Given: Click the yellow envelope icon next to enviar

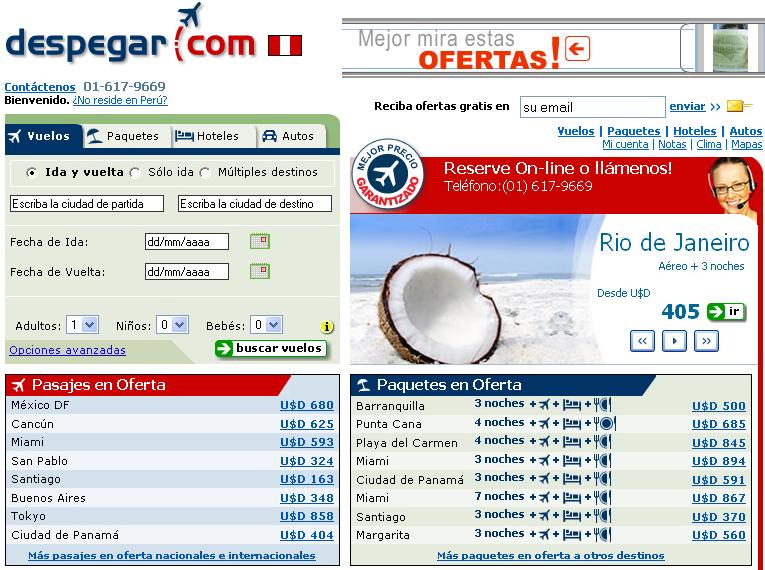Looking at the screenshot, I should pos(739,106).
